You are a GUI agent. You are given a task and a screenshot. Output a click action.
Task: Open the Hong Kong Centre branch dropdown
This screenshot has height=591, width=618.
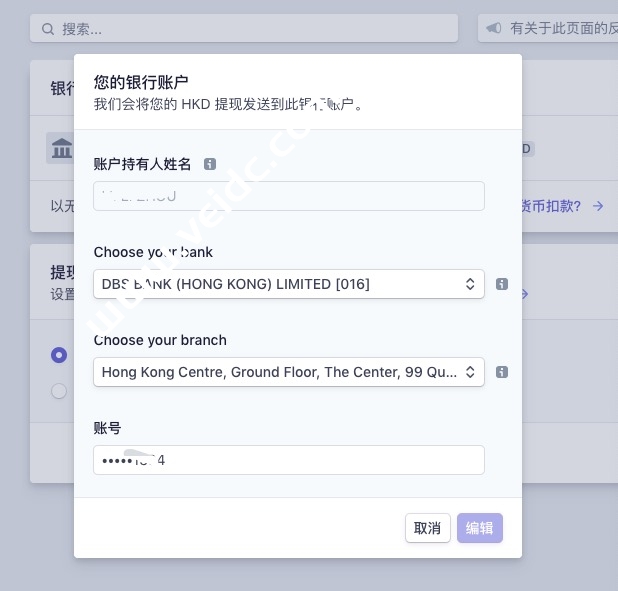(289, 372)
